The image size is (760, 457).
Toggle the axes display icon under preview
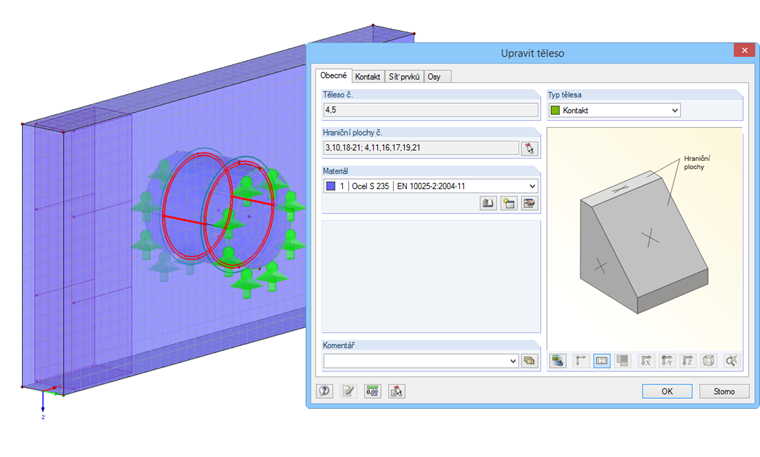(580, 361)
